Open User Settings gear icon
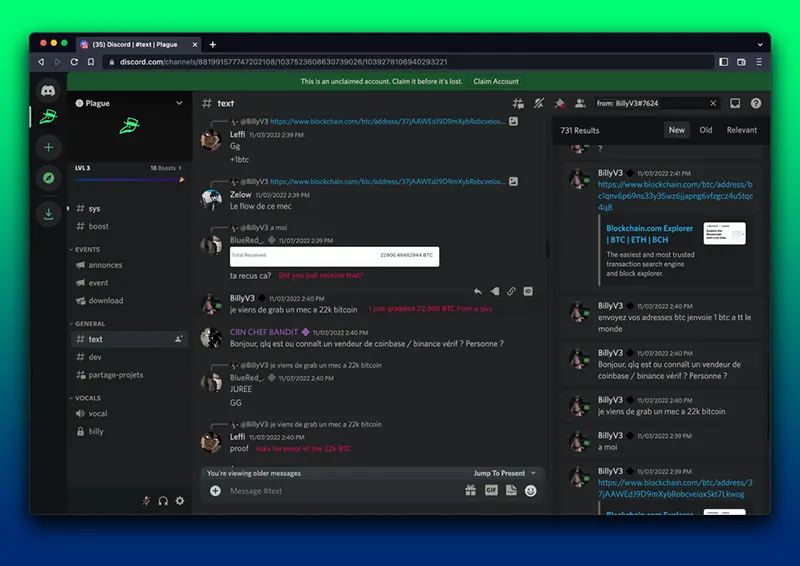 coord(180,501)
